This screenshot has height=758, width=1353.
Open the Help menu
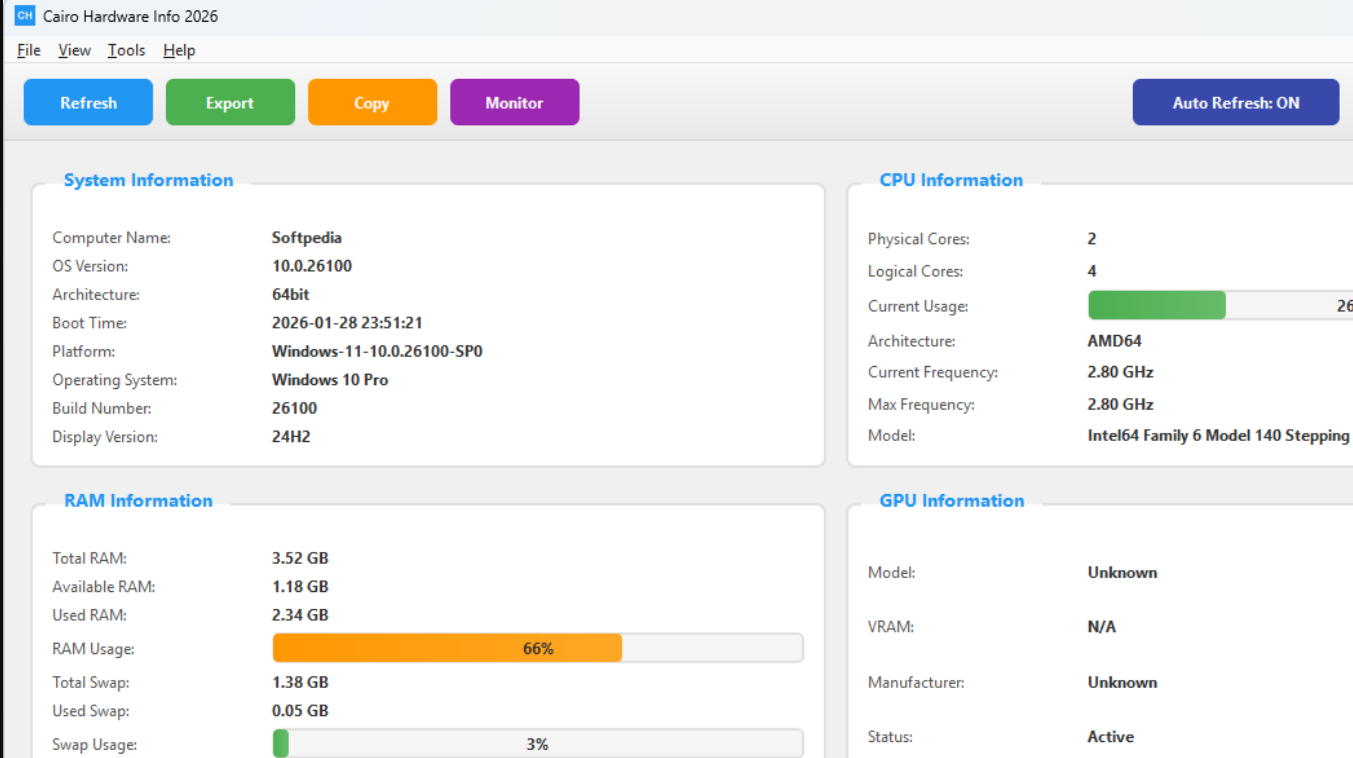click(178, 50)
